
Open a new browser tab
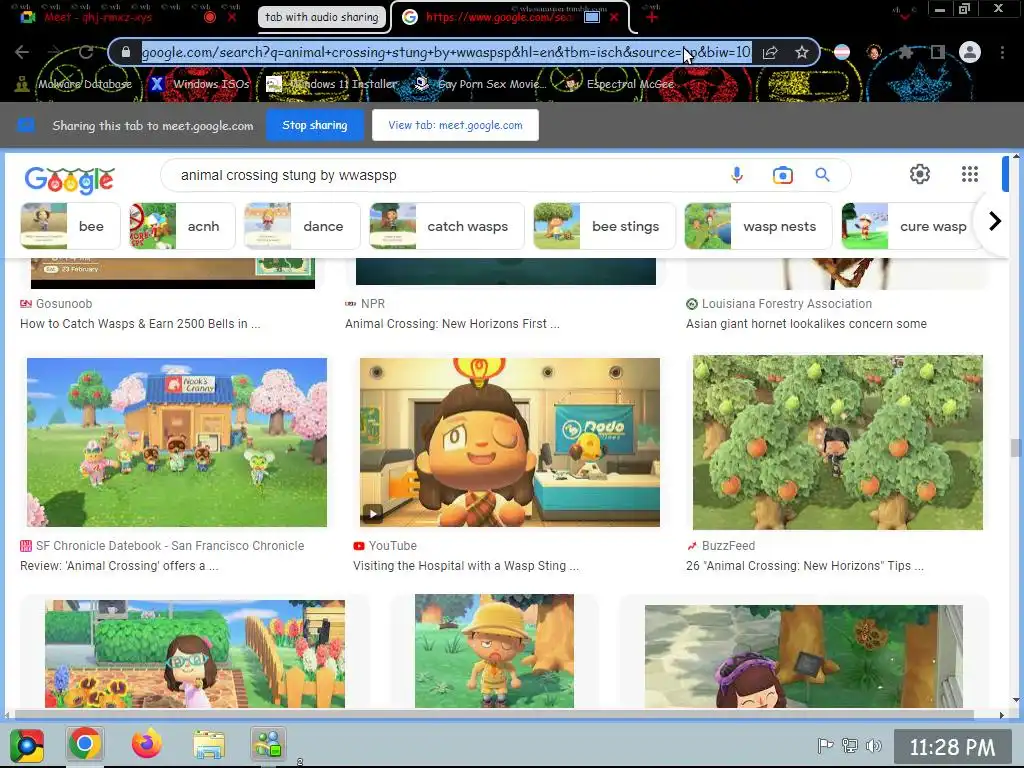652,17
